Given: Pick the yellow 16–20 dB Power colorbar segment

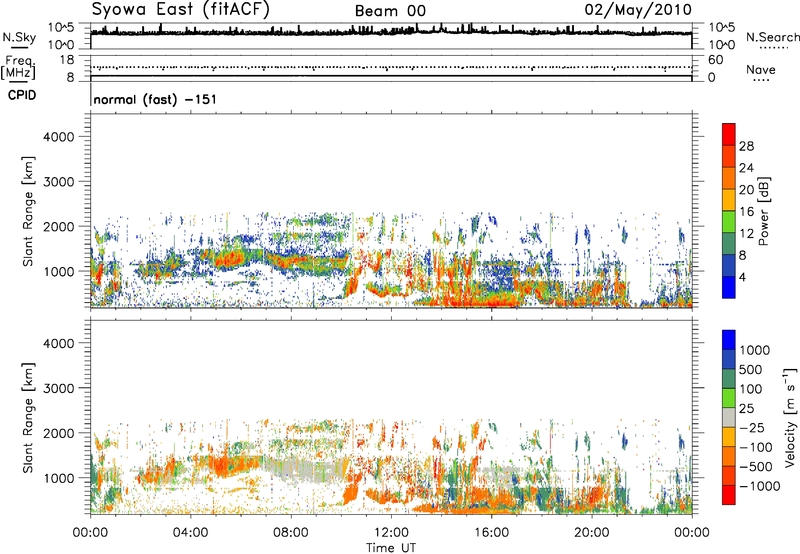Looking at the screenshot, I should point(729,200).
